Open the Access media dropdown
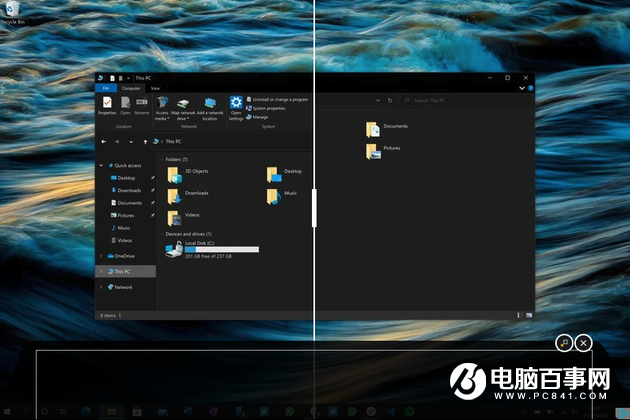Viewport: 630px width, 420px height. point(162,109)
